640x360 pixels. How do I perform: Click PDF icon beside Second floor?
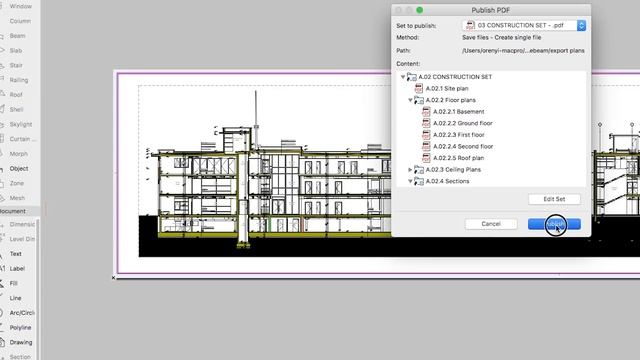click(x=426, y=146)
